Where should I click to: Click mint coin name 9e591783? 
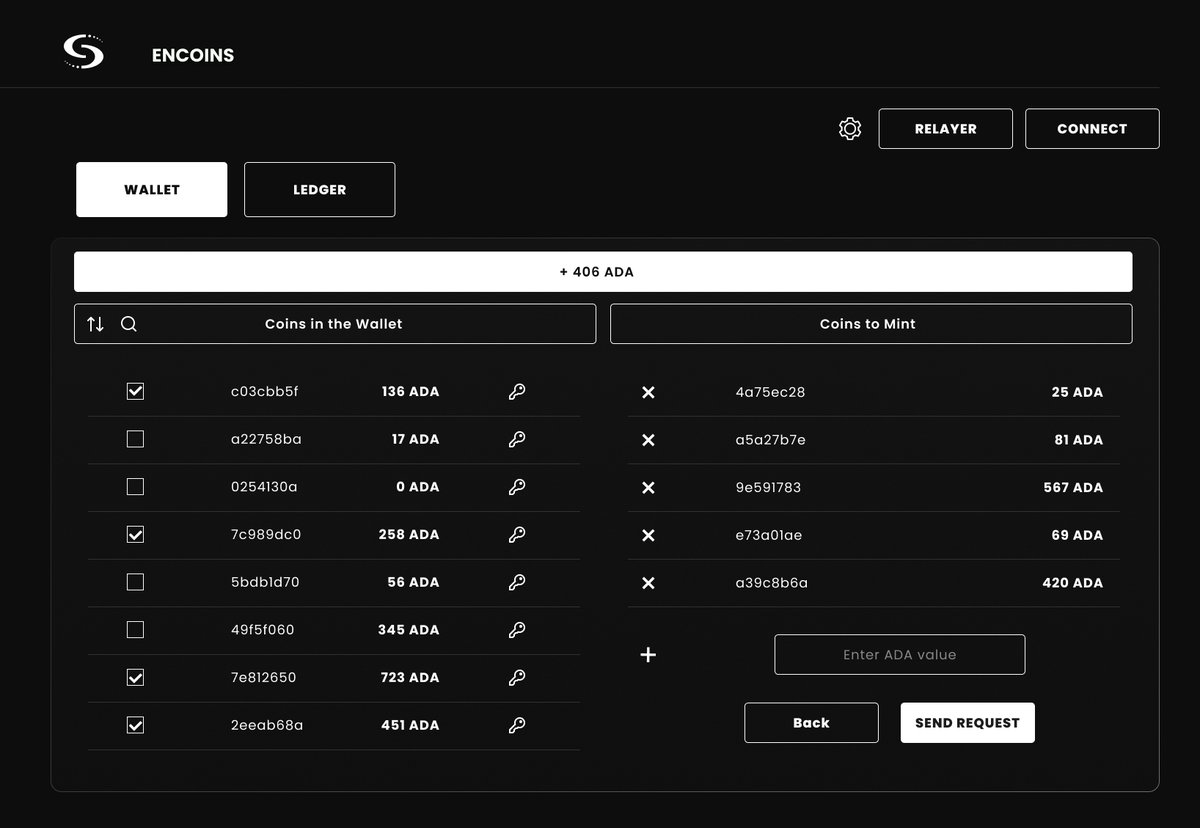pyautogui.click(x=768, y=488)
